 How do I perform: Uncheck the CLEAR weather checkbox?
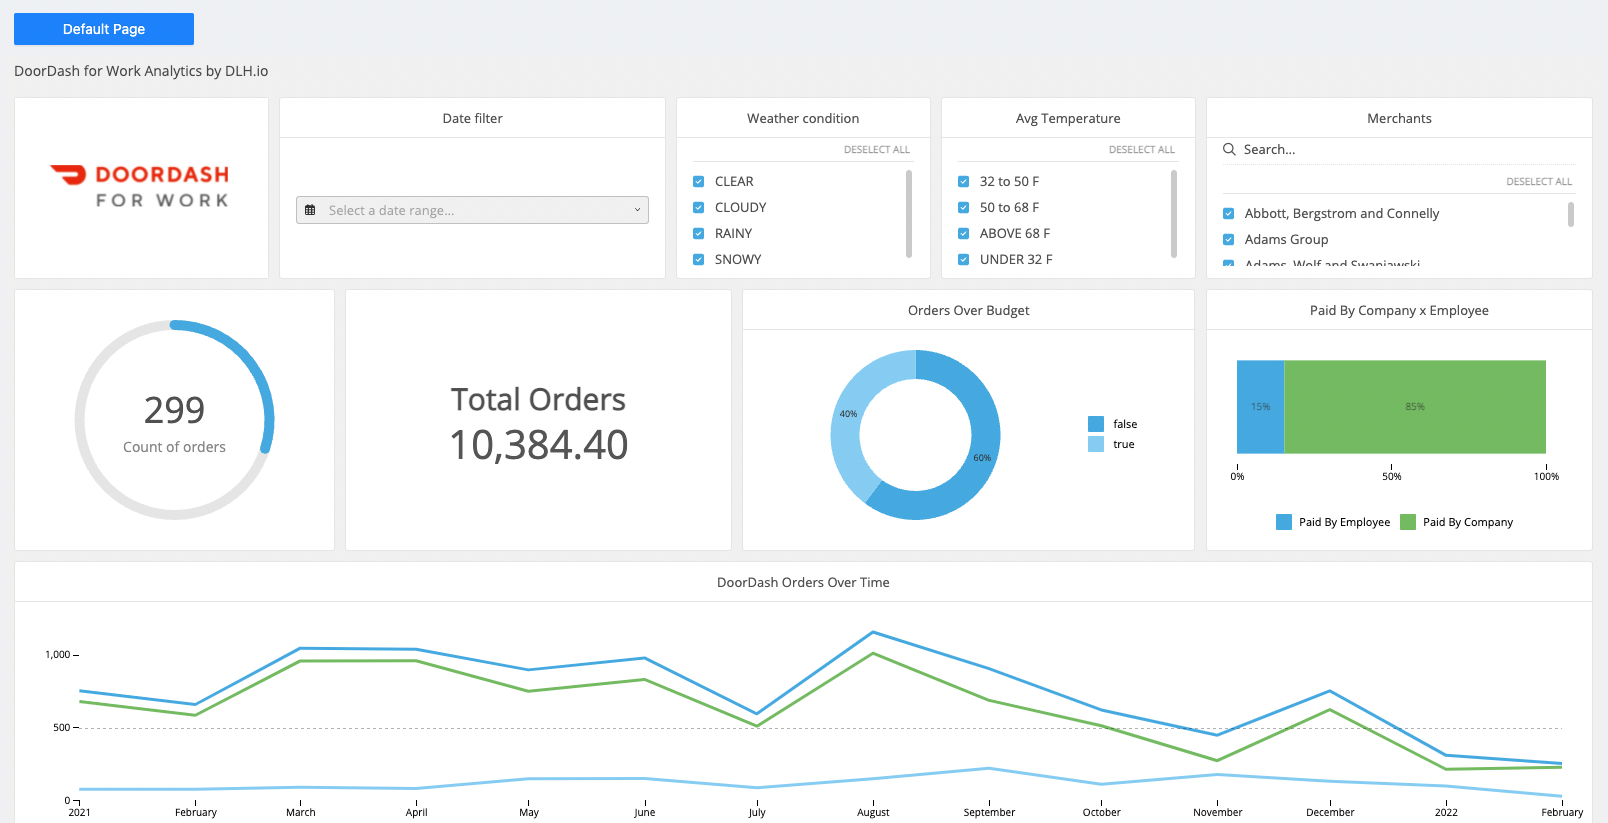click(x=698, y=181)
